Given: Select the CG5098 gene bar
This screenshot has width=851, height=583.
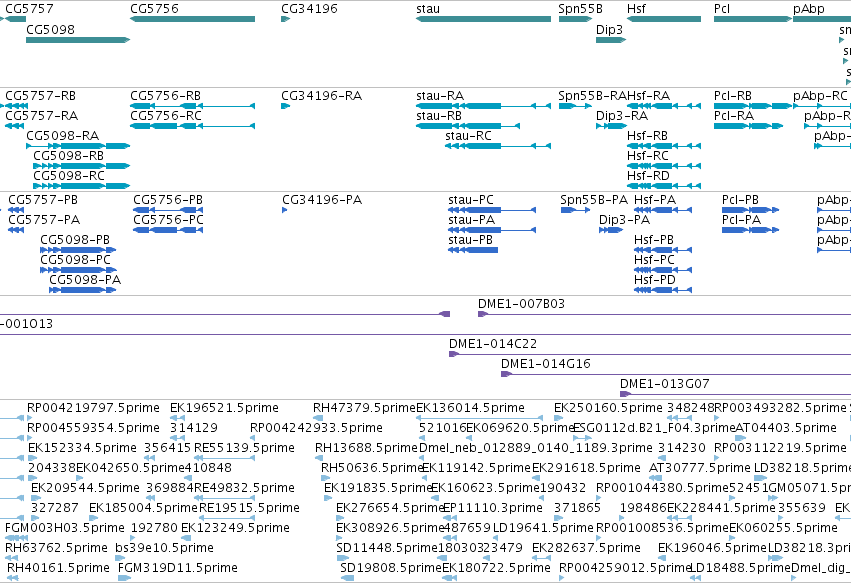Looking at the screenshot, I should (78, 40).
